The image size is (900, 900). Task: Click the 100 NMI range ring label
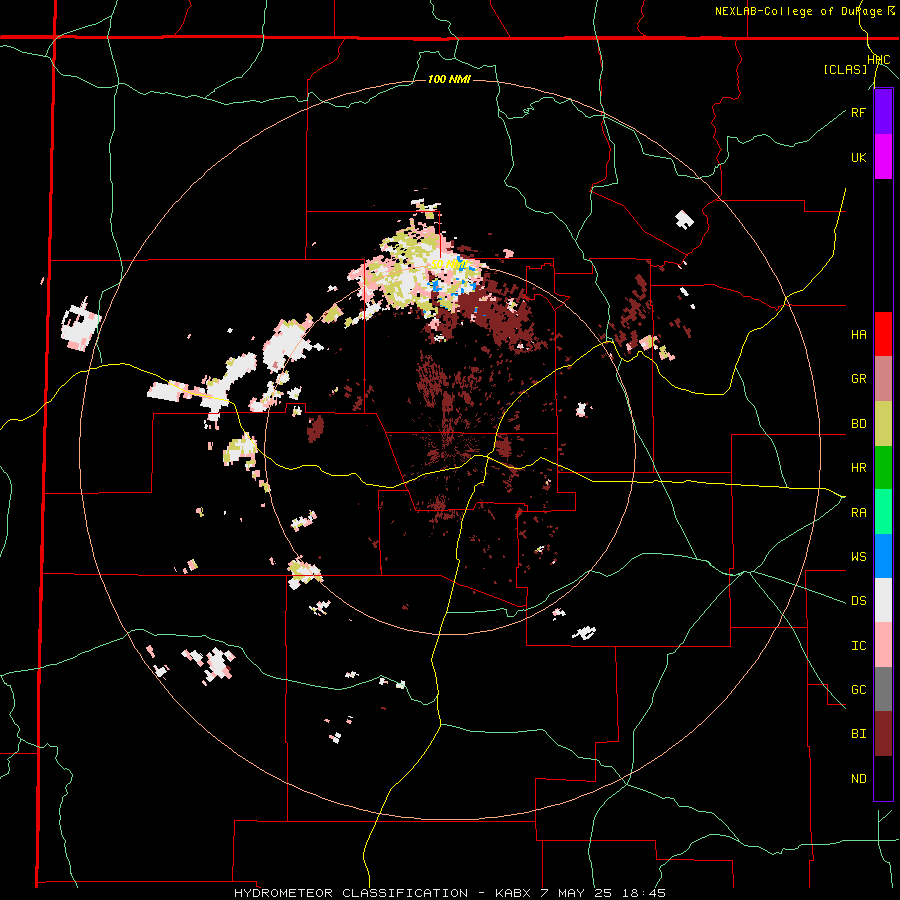point(449,79)
